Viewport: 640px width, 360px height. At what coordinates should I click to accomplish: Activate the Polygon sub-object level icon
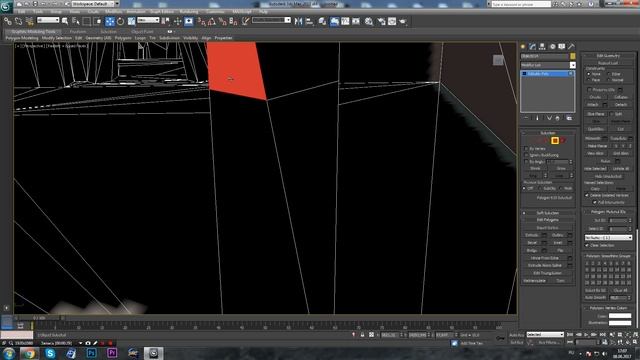pos(555,140)
